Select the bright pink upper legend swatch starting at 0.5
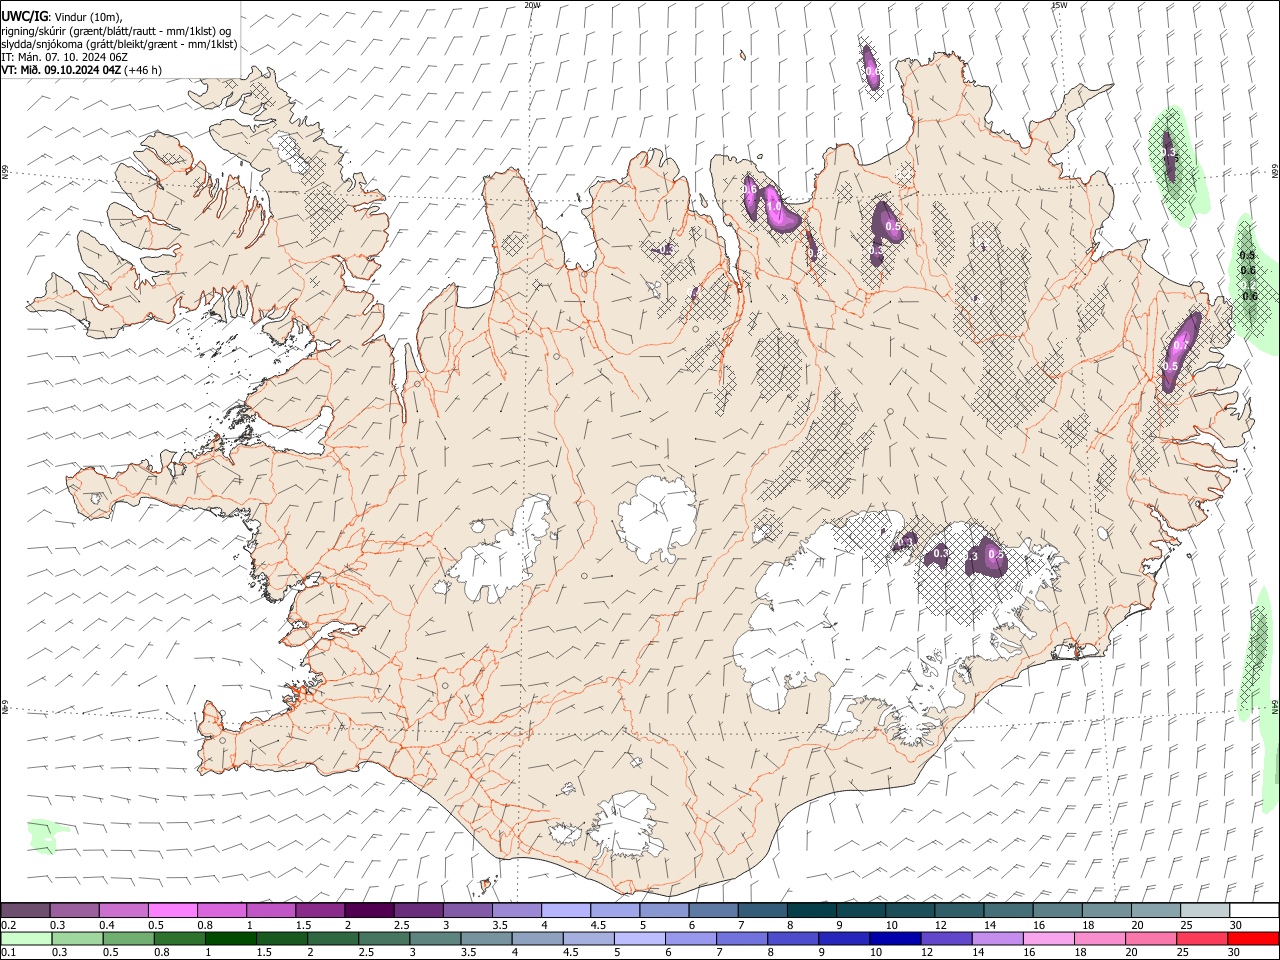 pos(172,910)
